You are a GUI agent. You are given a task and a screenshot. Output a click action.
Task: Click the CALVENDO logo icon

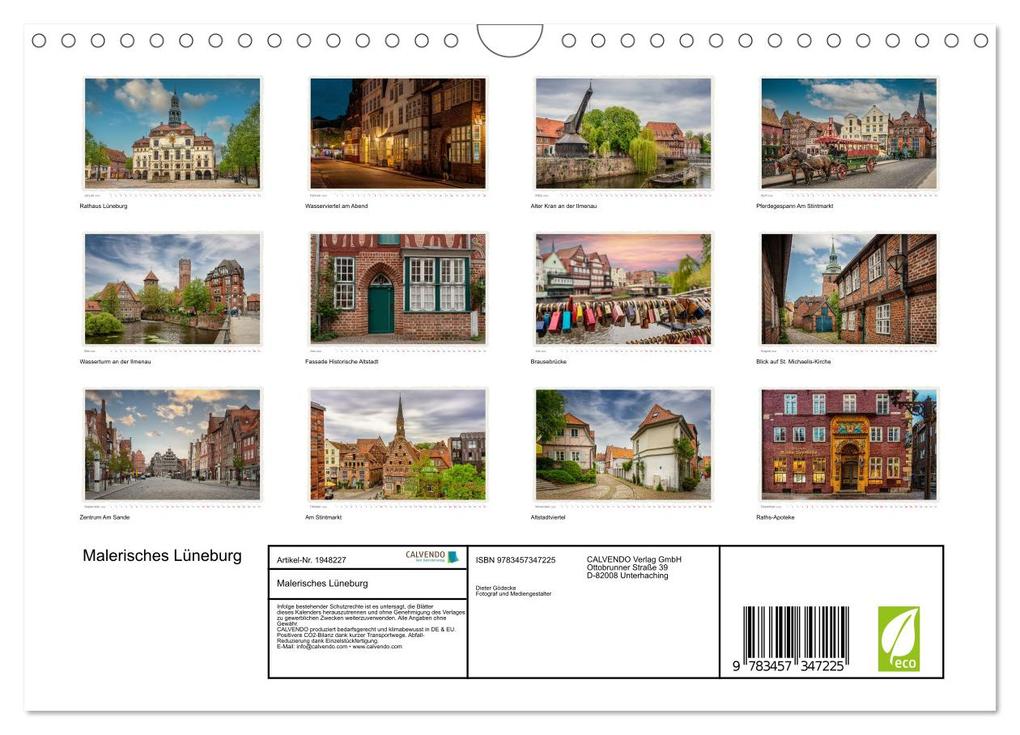click(432, 556)
